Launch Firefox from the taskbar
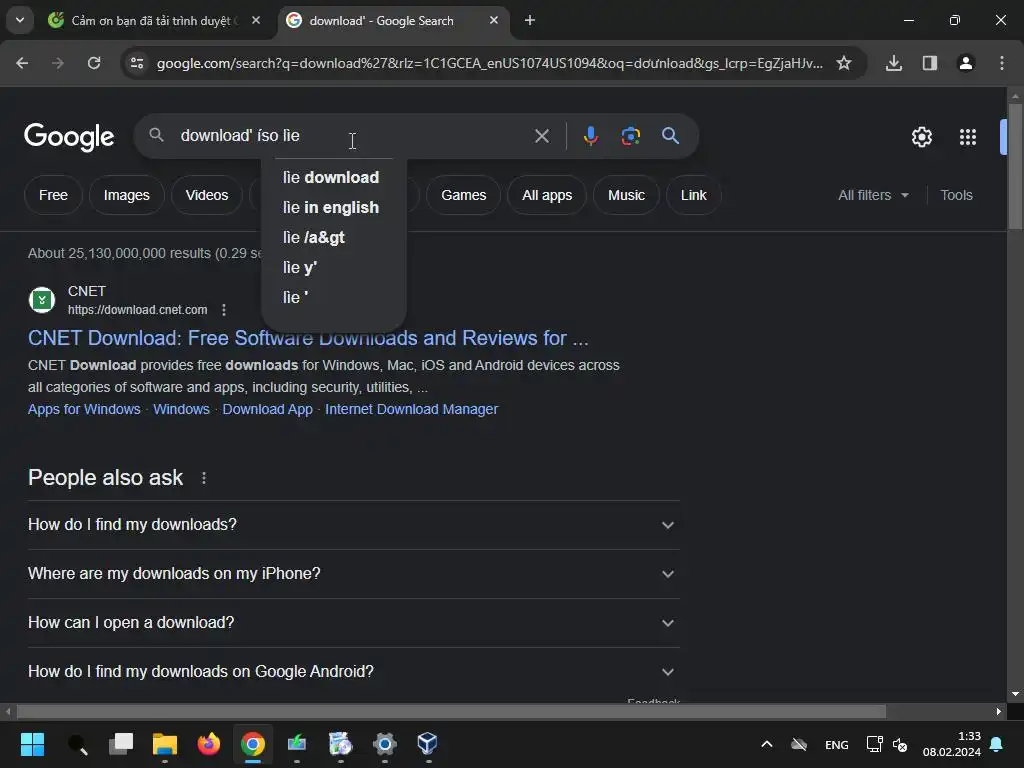Image resolution: width=1024 pixels, height=768 pixels. tap(208, 744)
